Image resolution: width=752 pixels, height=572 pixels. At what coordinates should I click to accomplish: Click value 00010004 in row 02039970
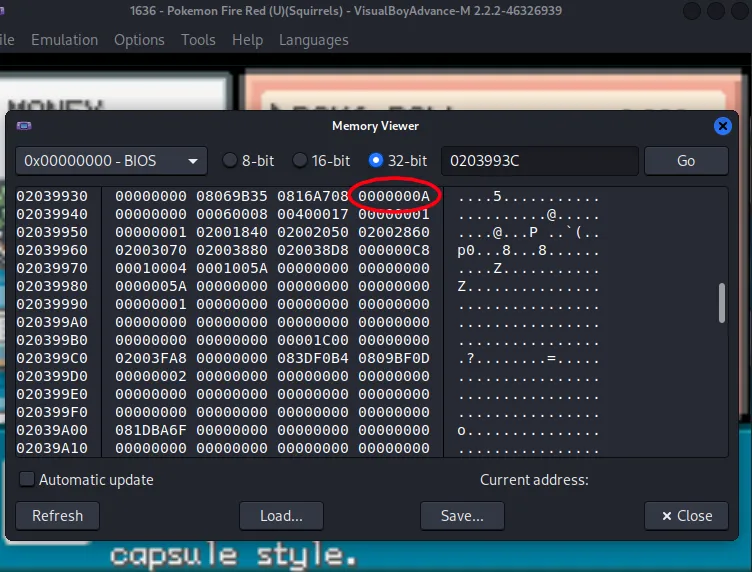tap(151, 268)
